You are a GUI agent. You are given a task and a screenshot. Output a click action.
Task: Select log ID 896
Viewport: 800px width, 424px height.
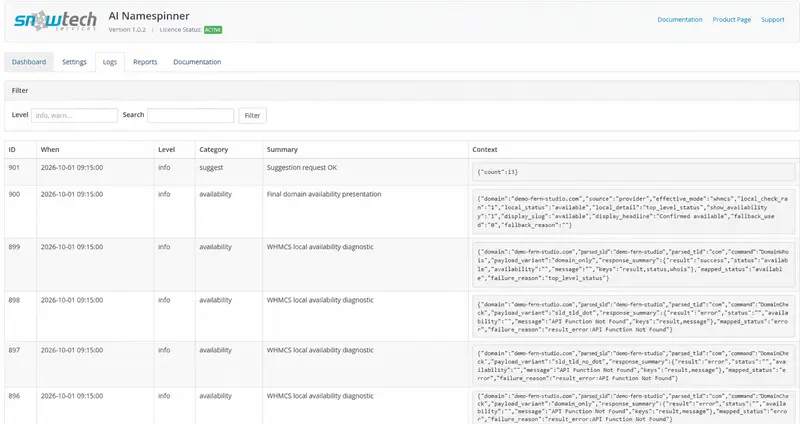pyautogui.click(x=14, y=395)
